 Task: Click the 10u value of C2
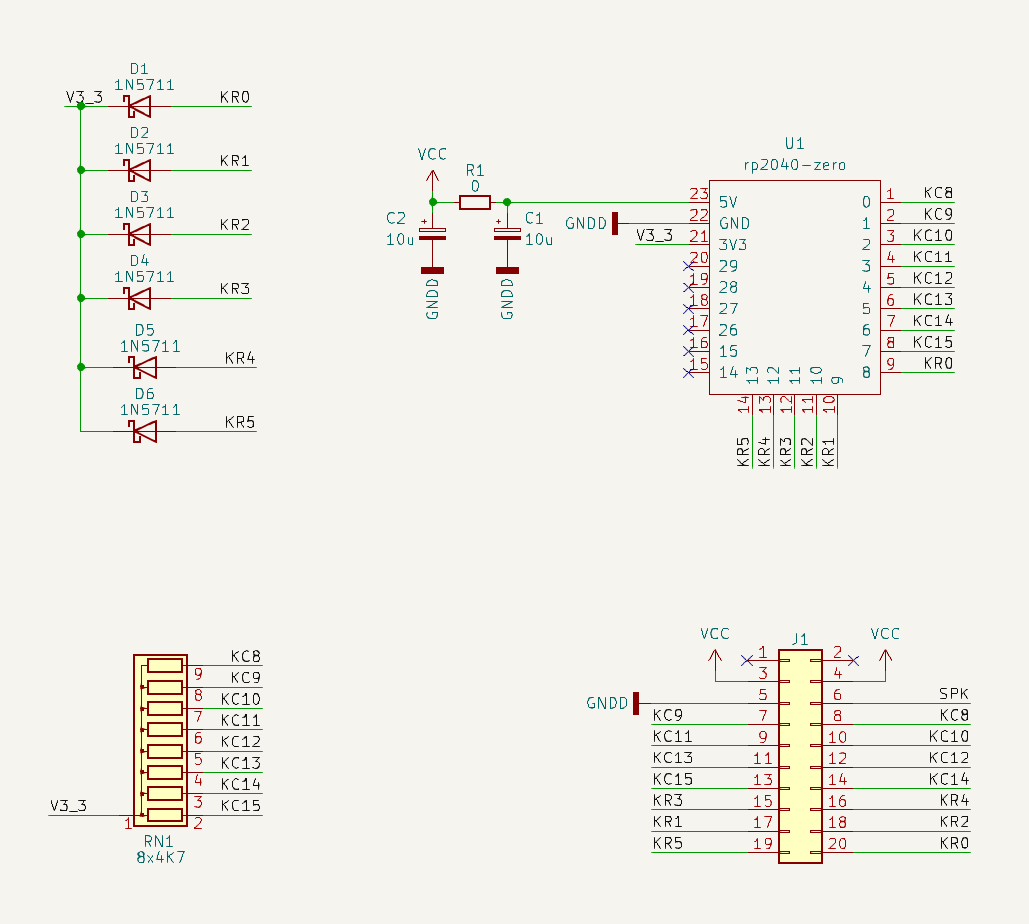point(400,240)
